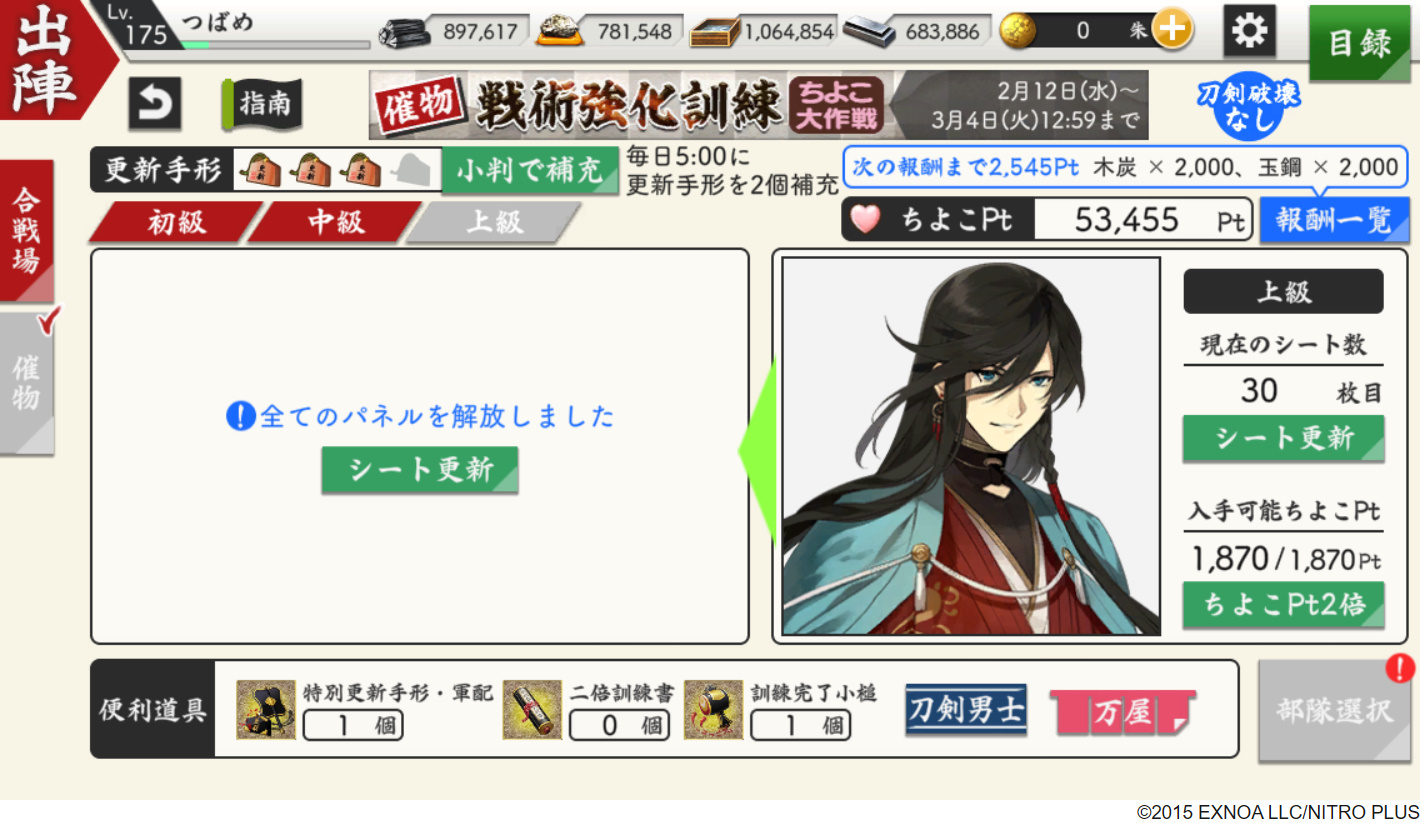Click the 特別更新手形・軍配 item icon
1420x823 pixels.
(266, 710)
